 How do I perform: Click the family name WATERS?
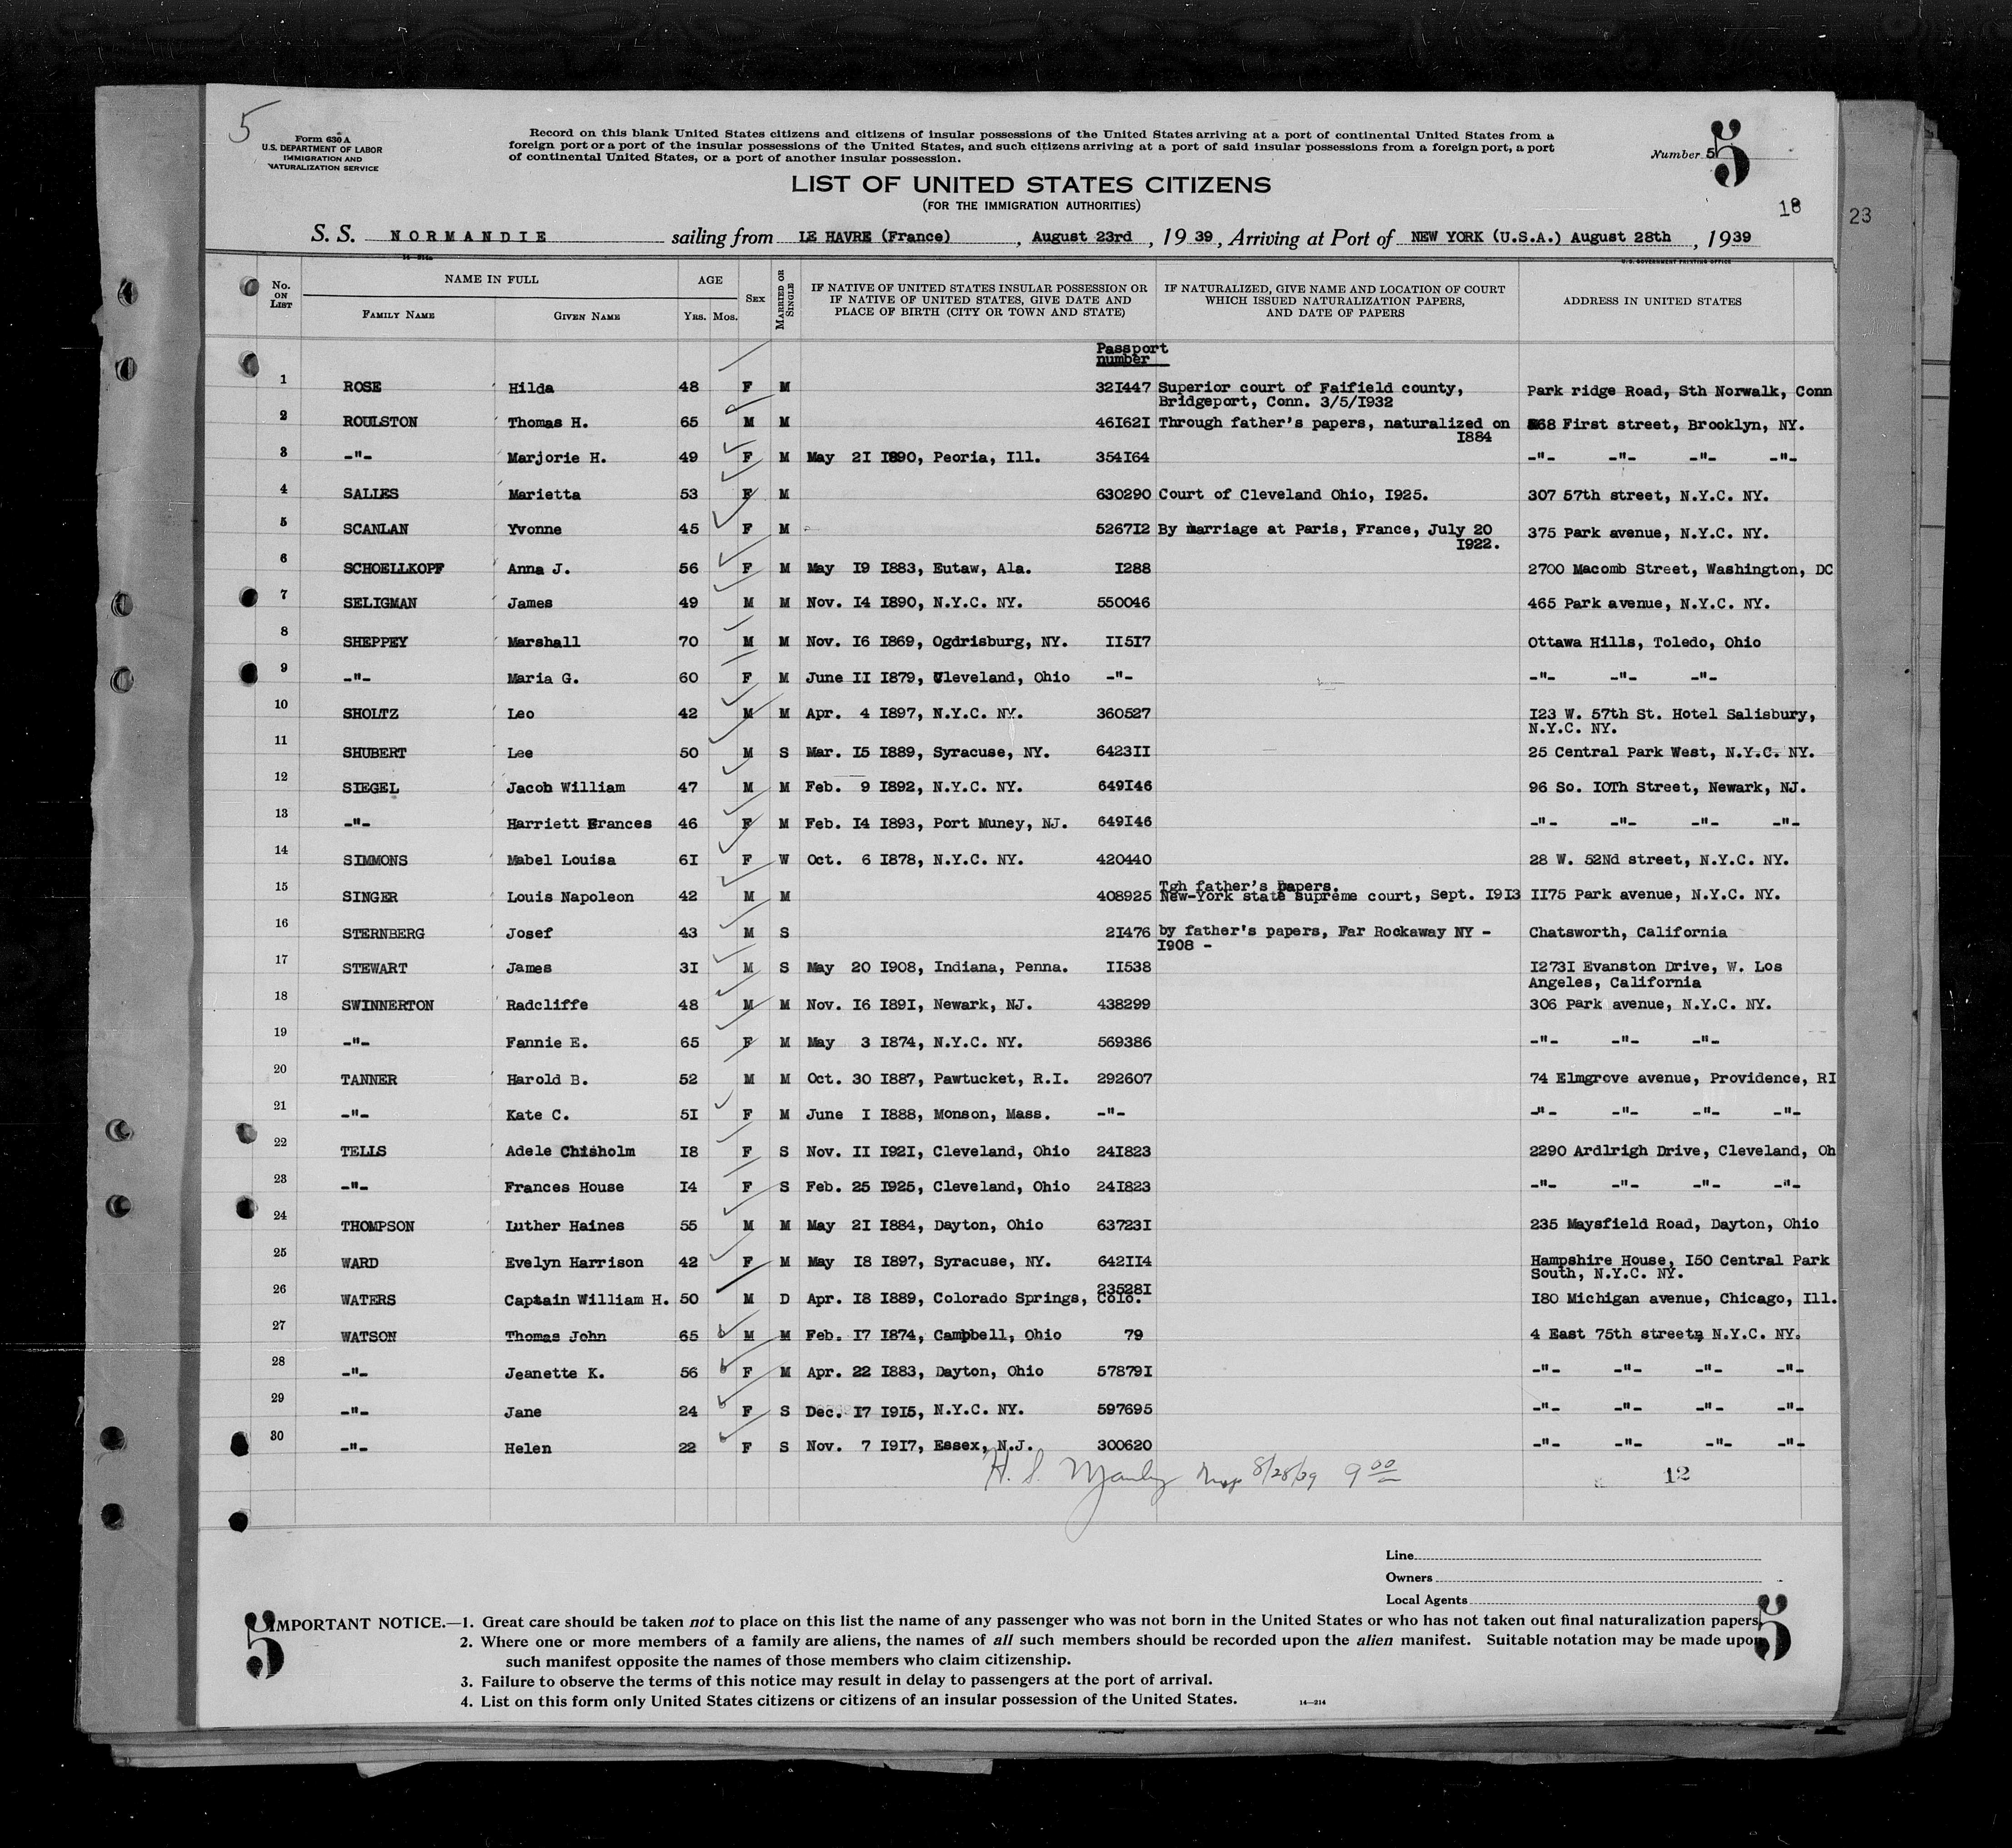pos(368,1300)
